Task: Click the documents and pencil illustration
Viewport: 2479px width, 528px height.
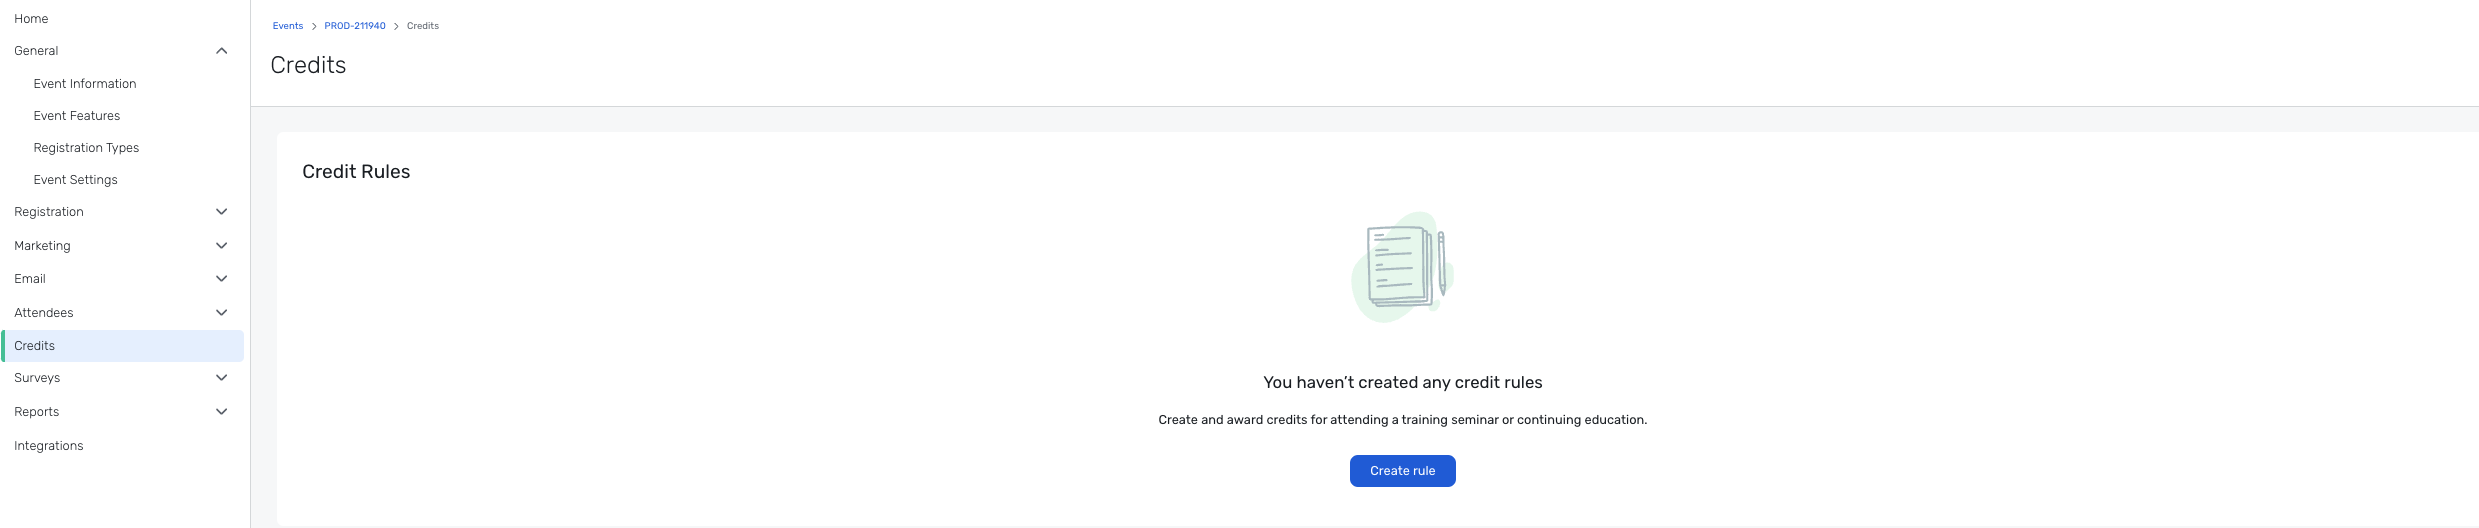Action: tap(1402, 267)
